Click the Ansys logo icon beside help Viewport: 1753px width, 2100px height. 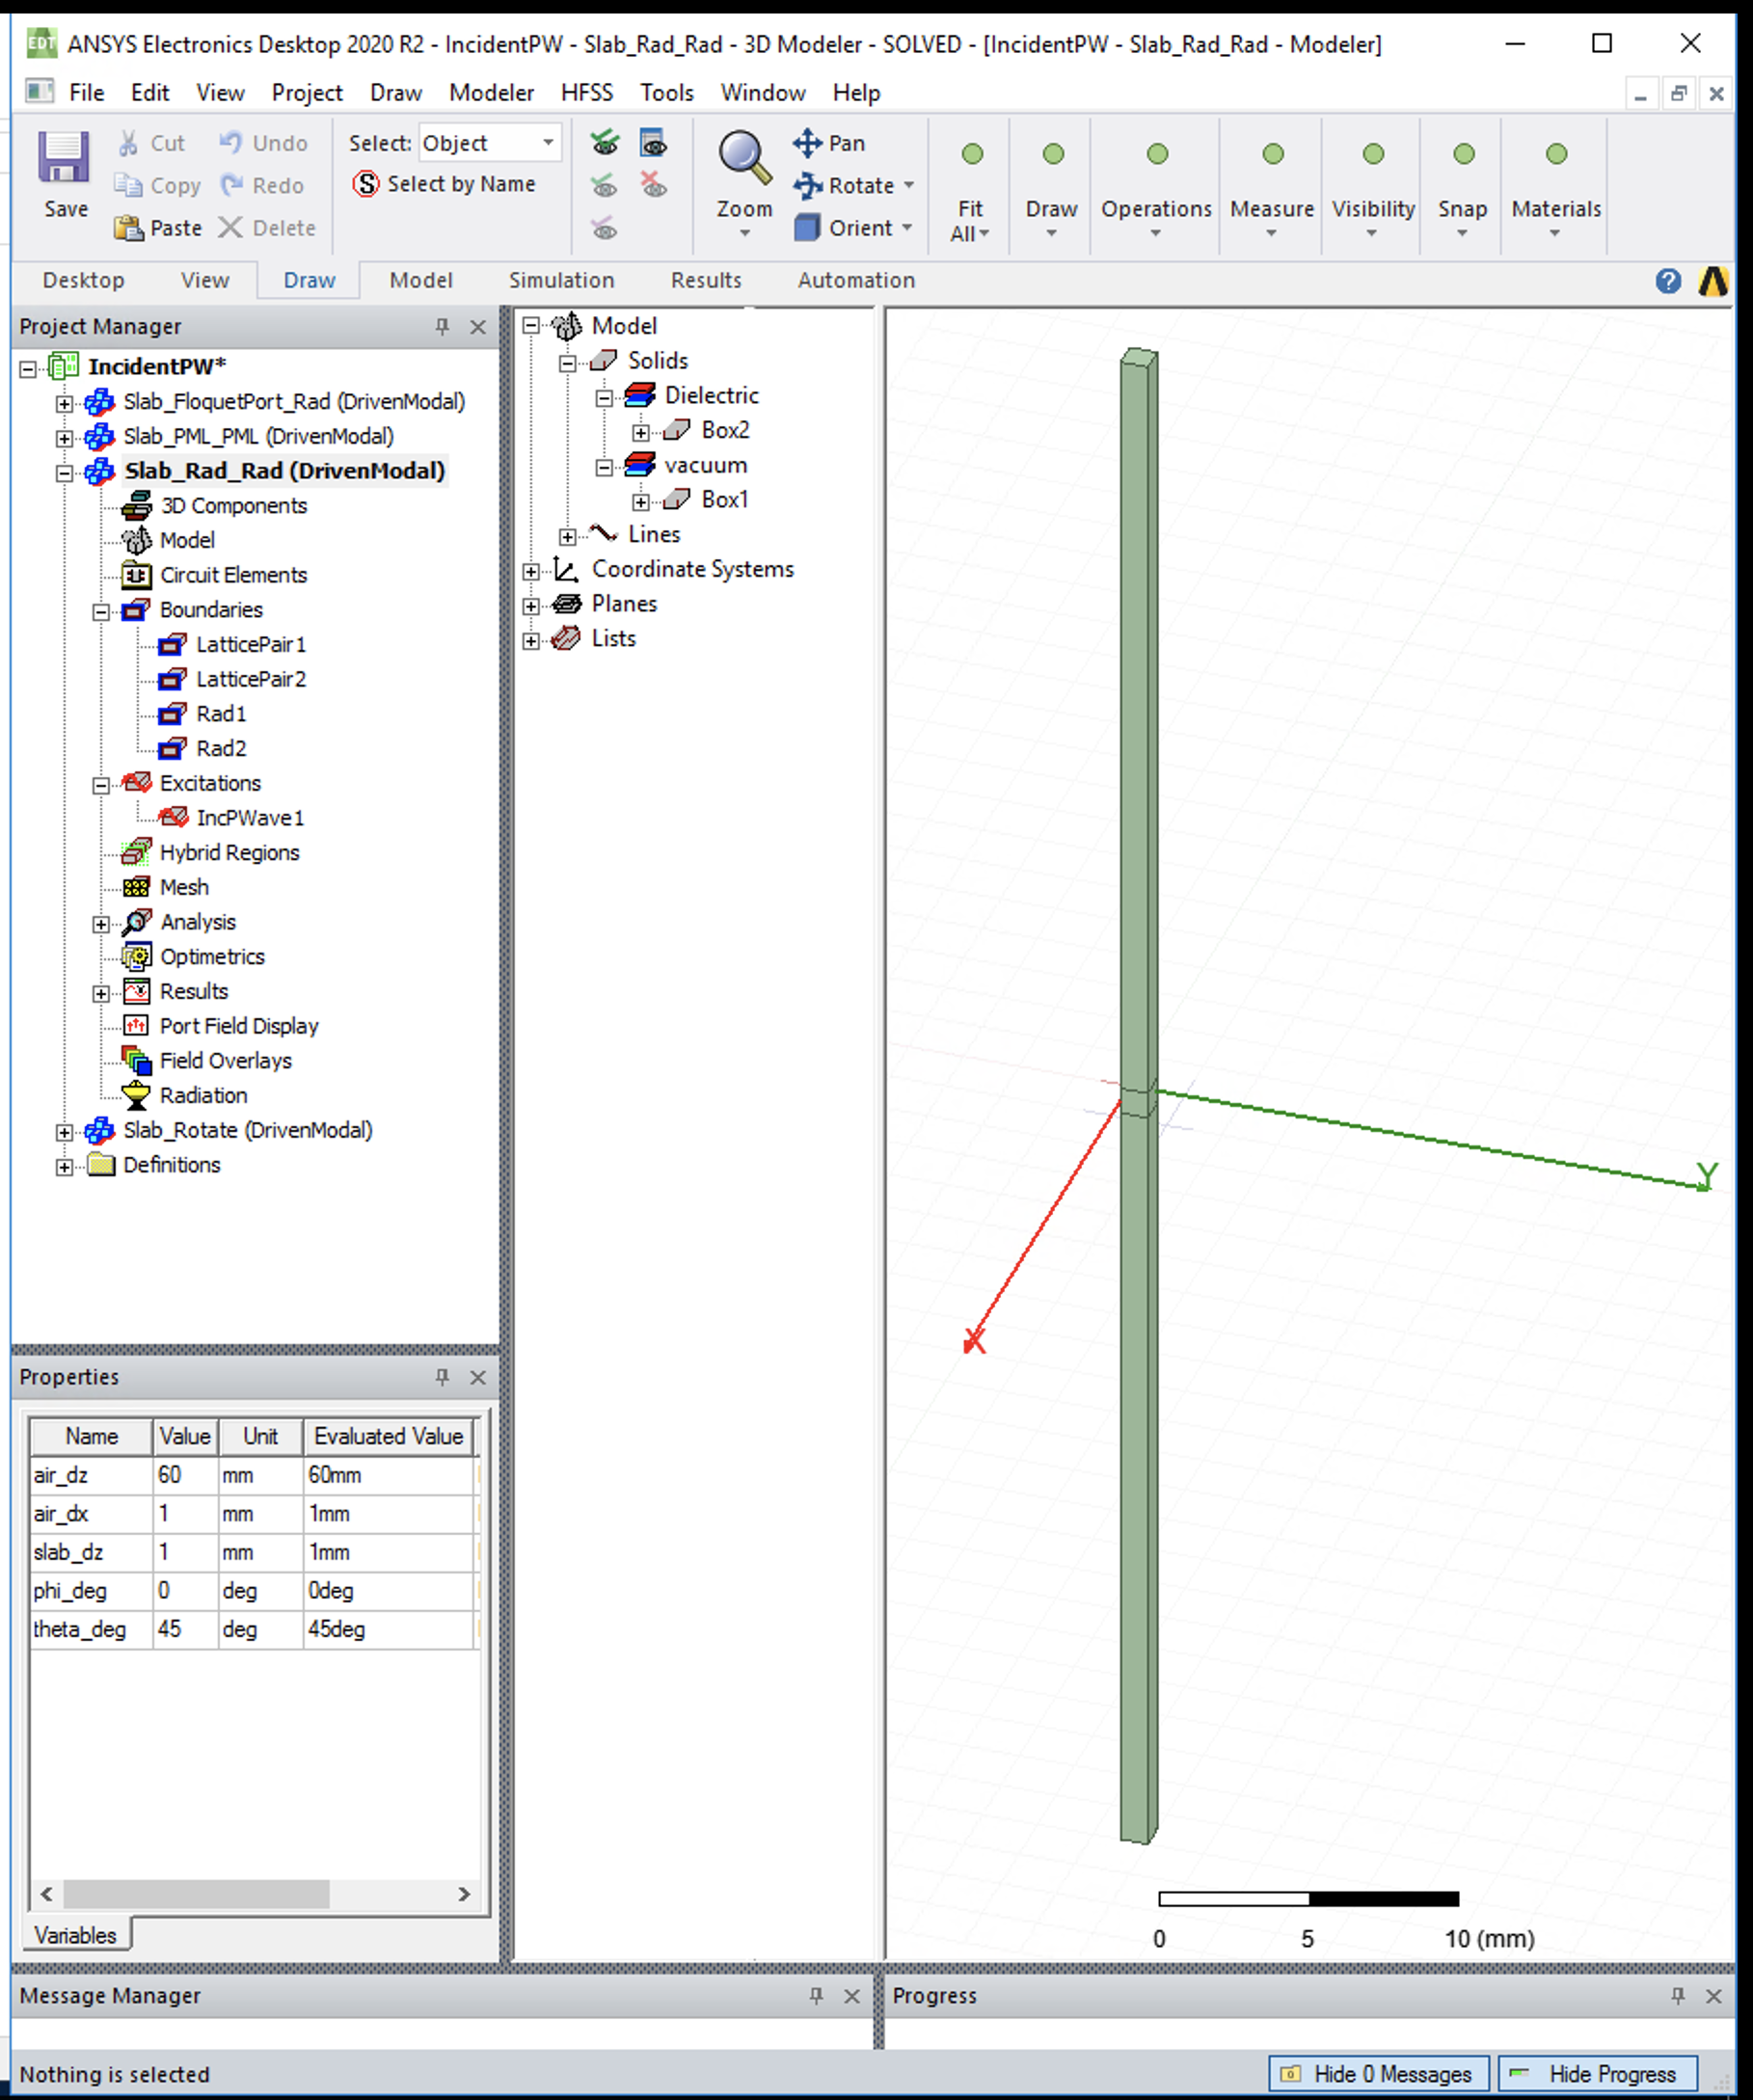click(1713, 281)
